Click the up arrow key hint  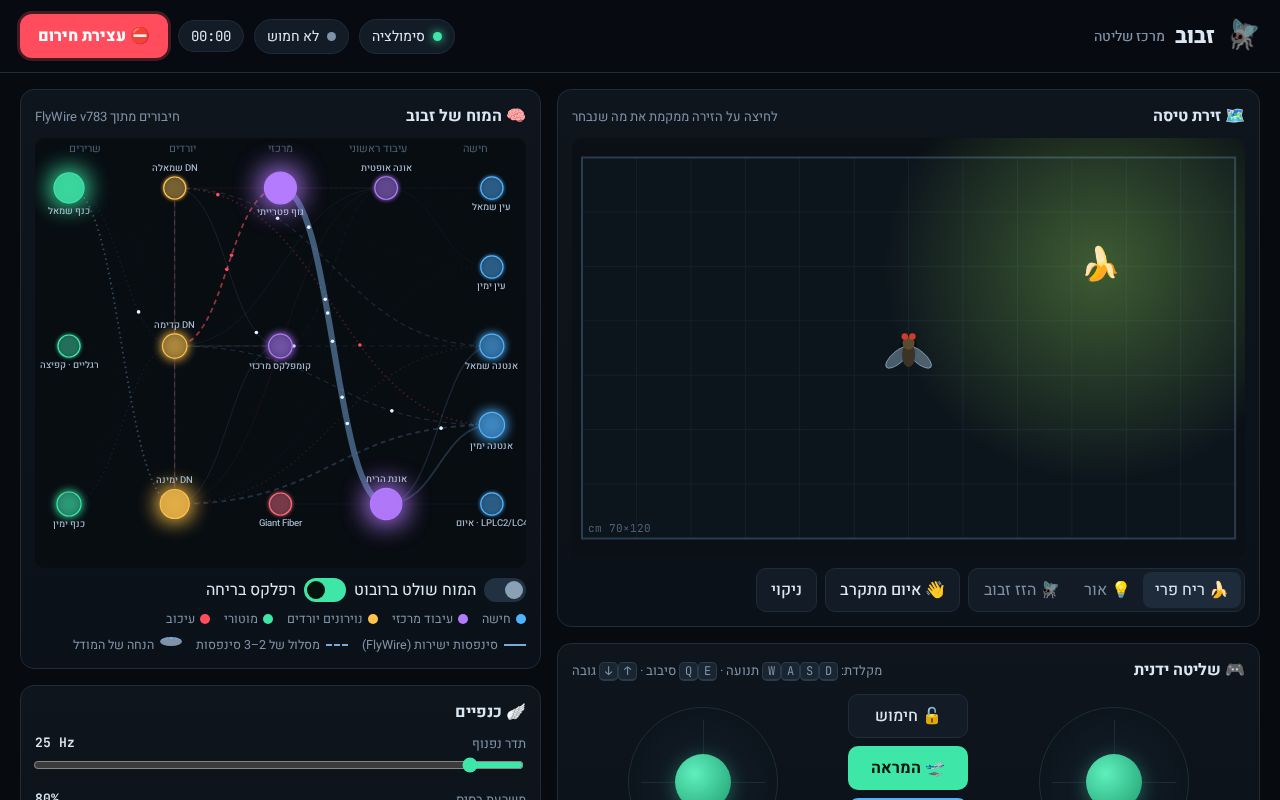[627, 671]
